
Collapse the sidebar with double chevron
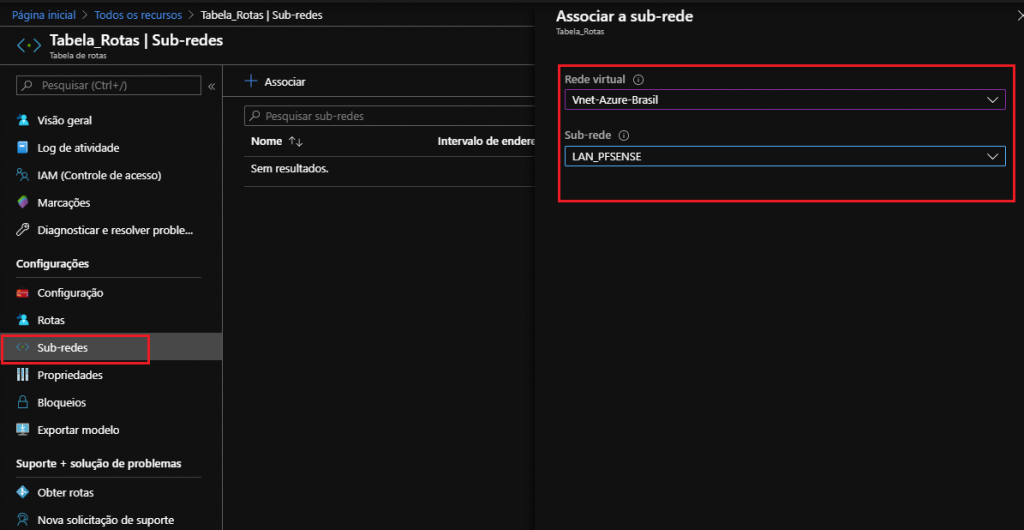tap(211, 87)
